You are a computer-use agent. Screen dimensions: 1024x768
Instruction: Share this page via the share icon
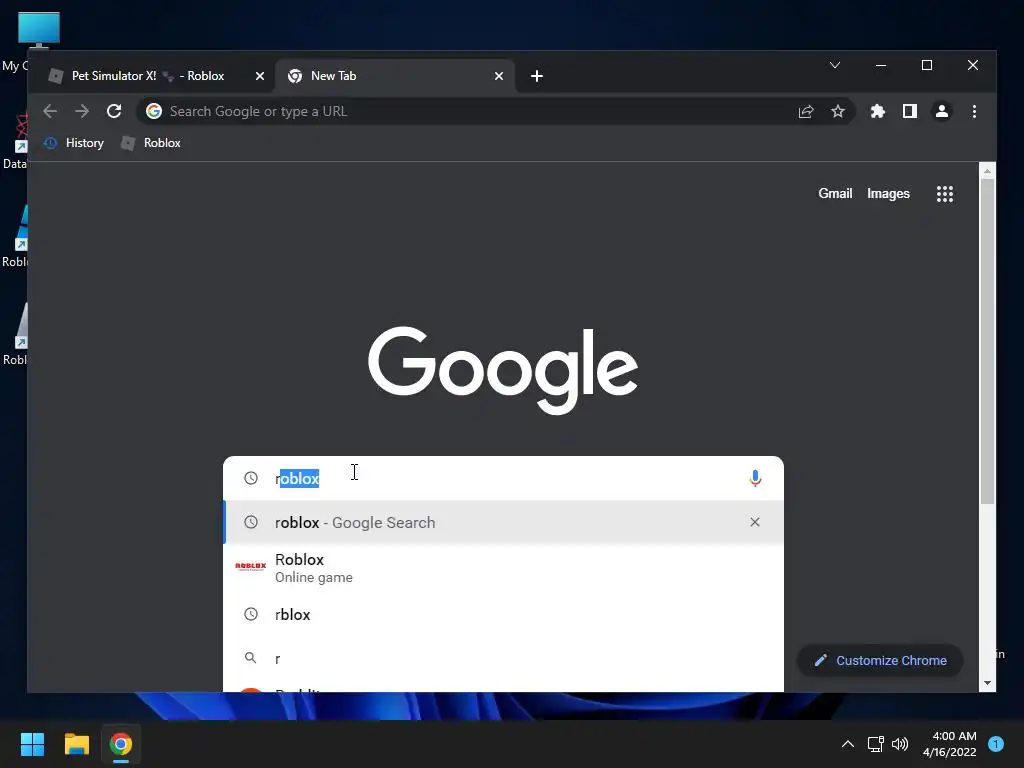click(x=806, y=112)
